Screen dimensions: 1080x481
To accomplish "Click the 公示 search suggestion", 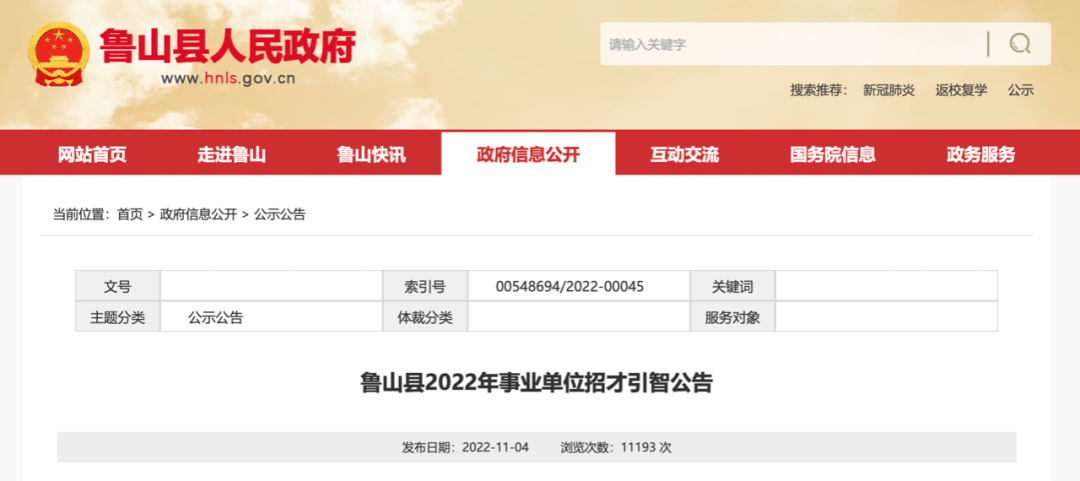I will tap(1021, 90).
